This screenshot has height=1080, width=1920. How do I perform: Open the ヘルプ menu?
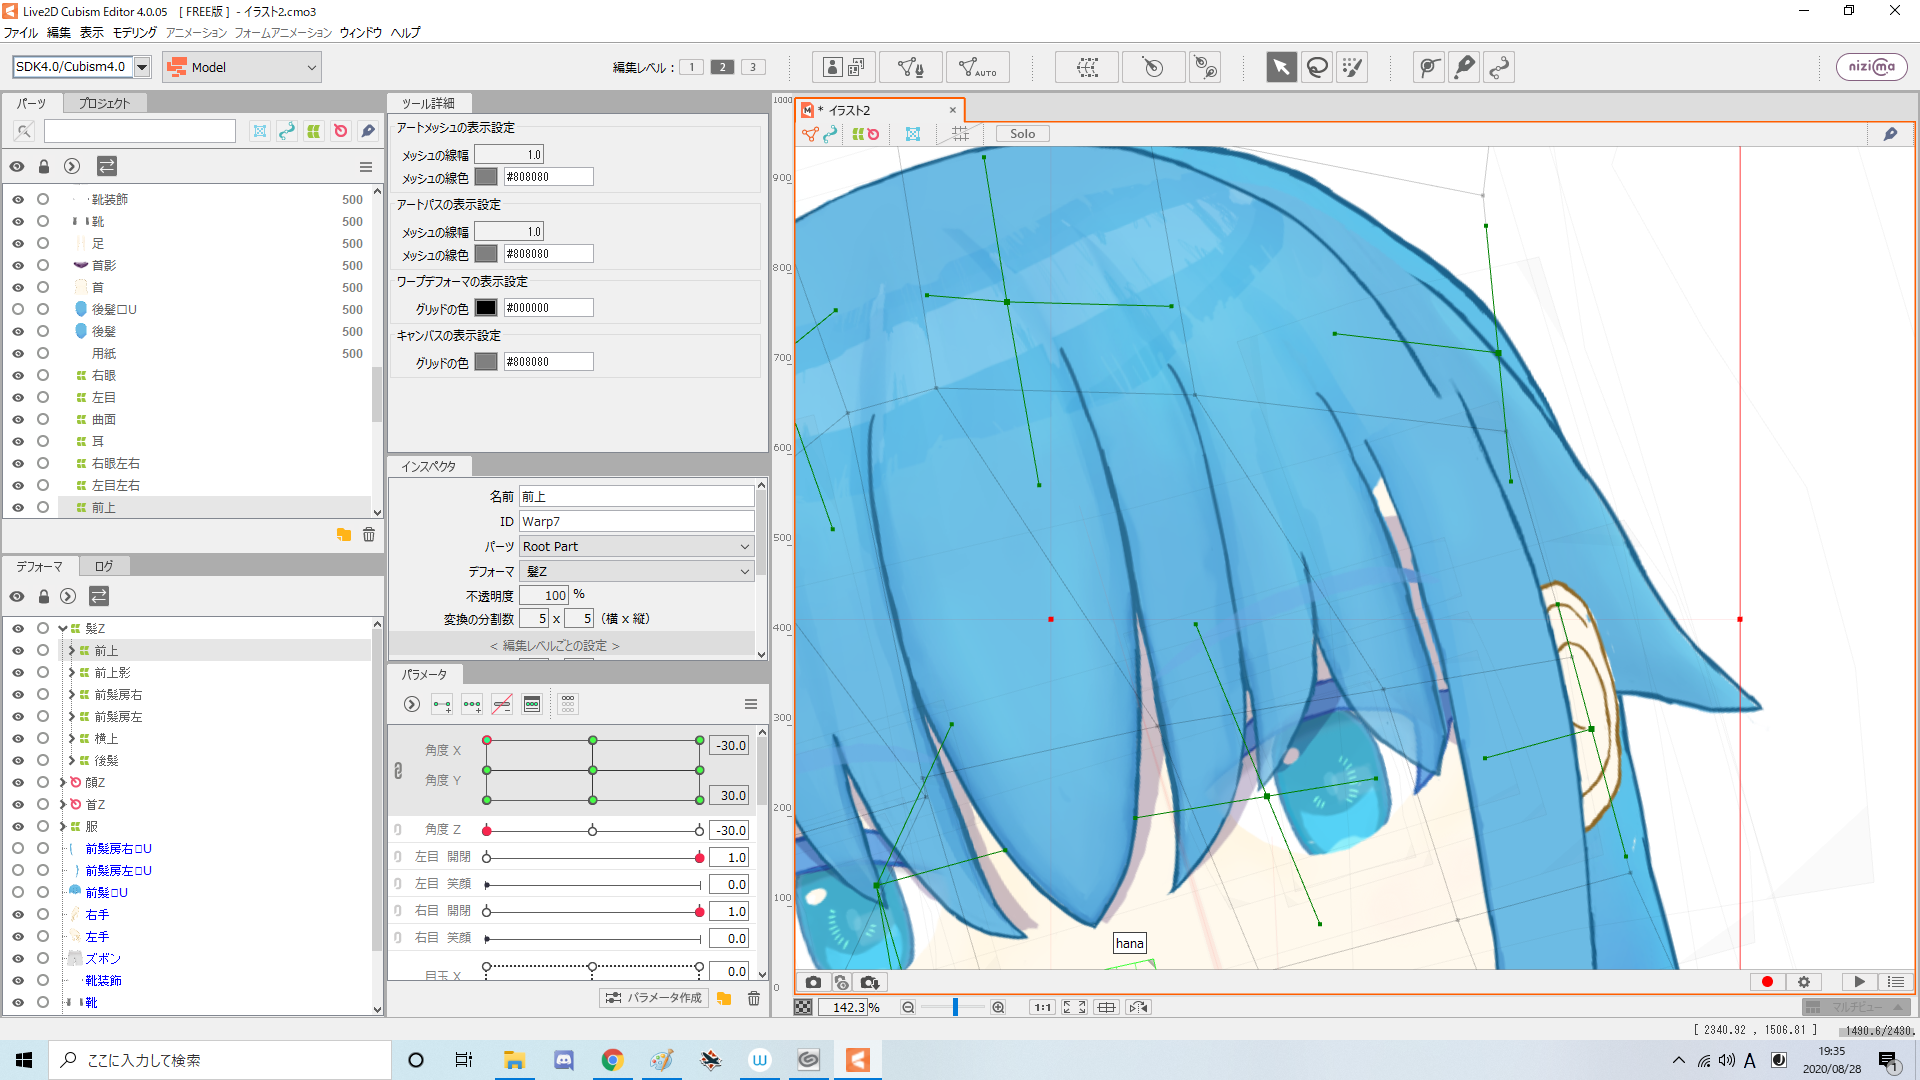click(x=405, y=33)
